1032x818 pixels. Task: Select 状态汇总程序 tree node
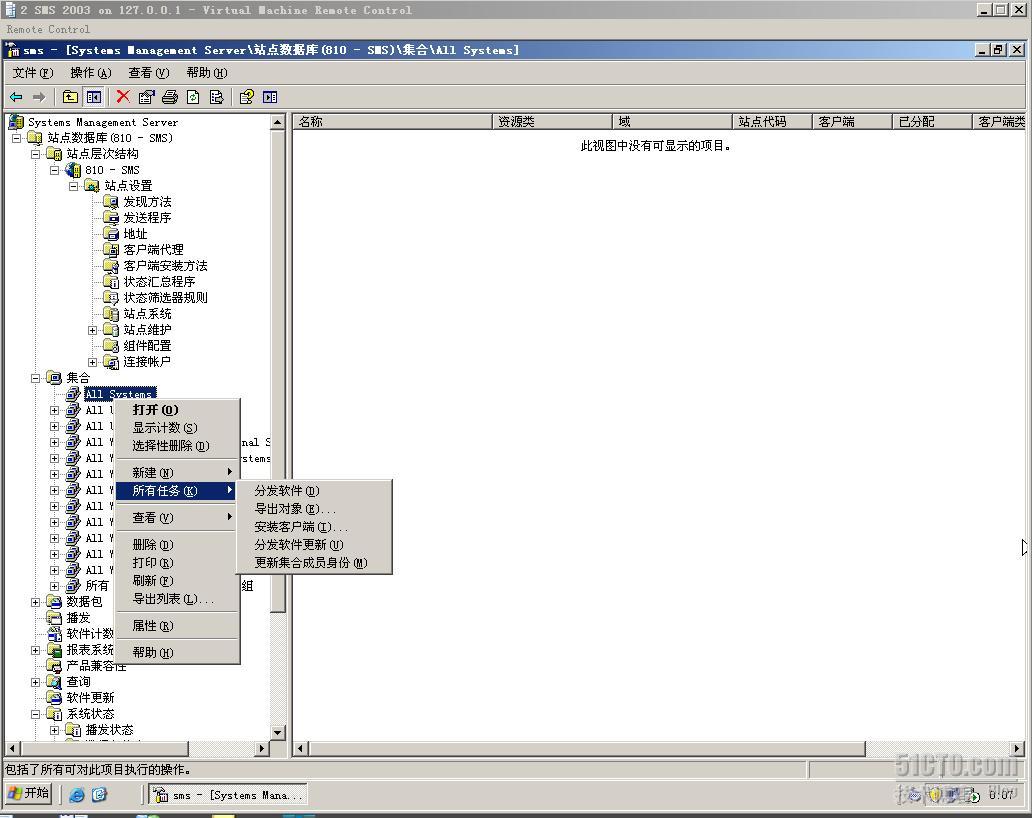[x=159, y=282]
